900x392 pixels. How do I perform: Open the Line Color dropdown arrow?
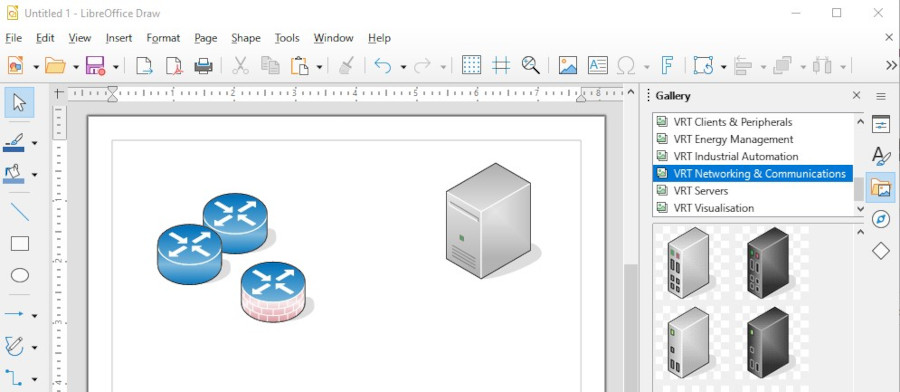pos(34,143)
